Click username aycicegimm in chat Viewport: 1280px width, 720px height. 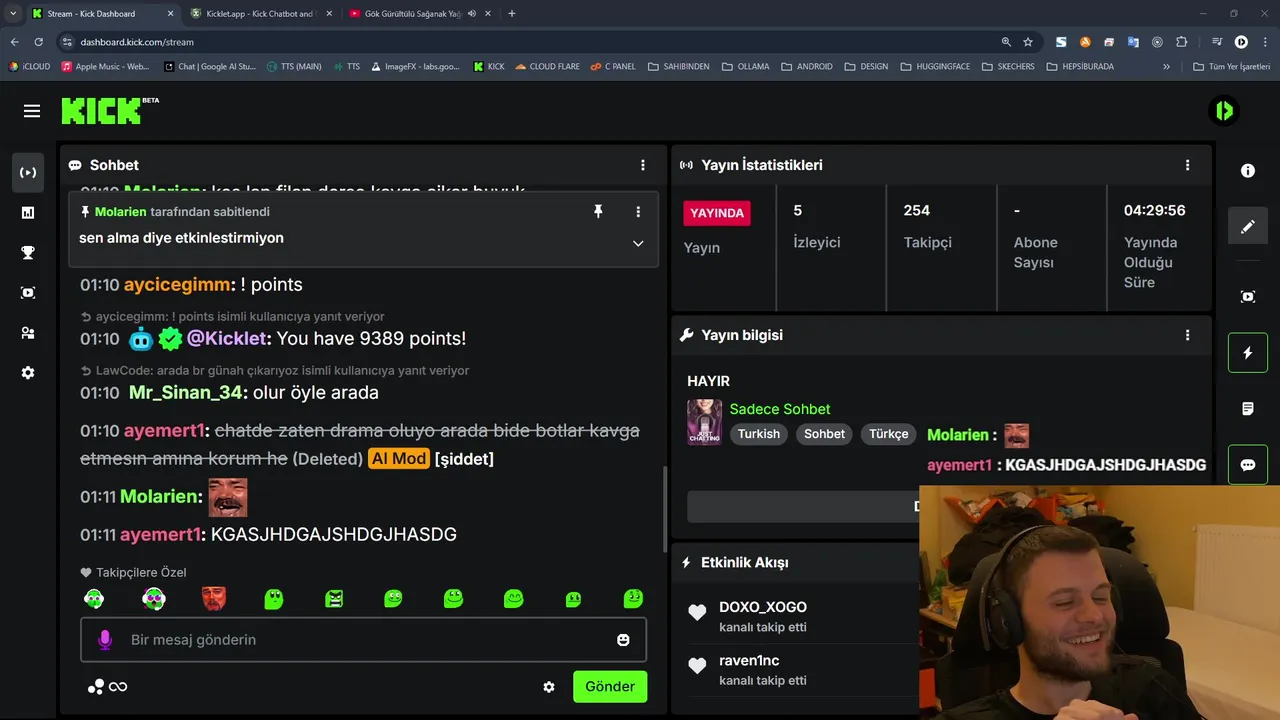[x=177, y=284]
